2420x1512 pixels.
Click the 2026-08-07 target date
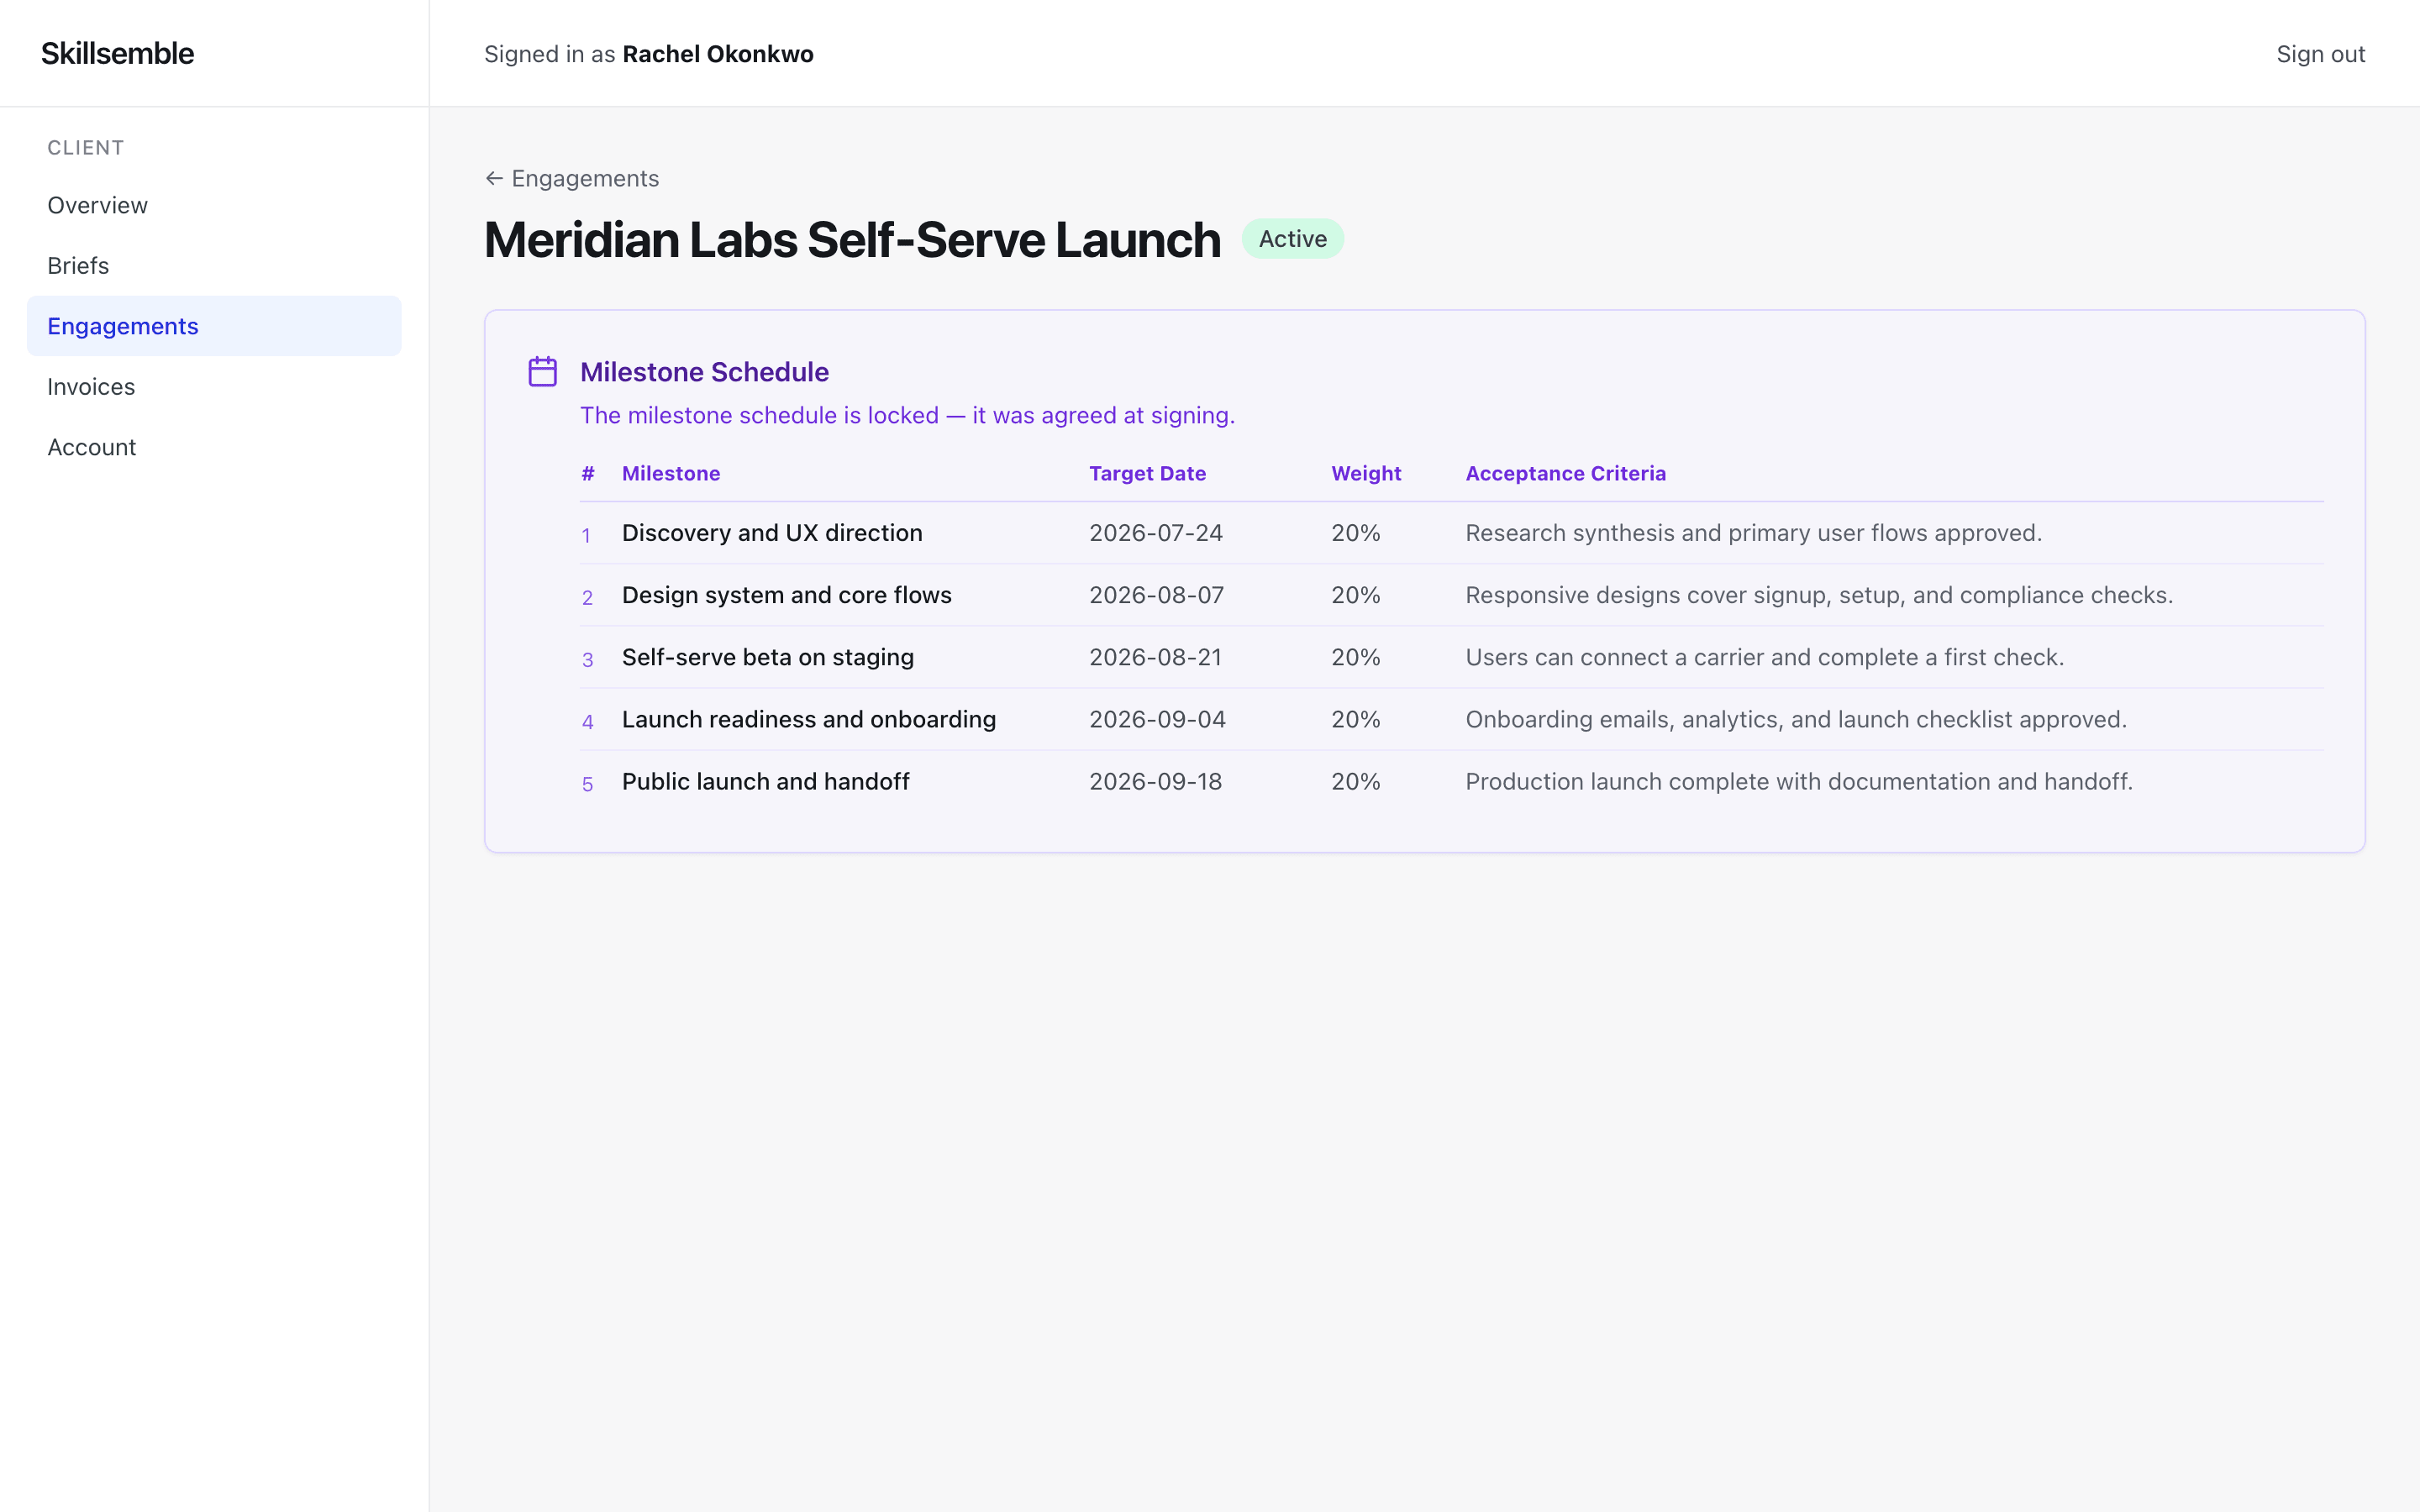pyautogui.click(x=1156, y=595)
